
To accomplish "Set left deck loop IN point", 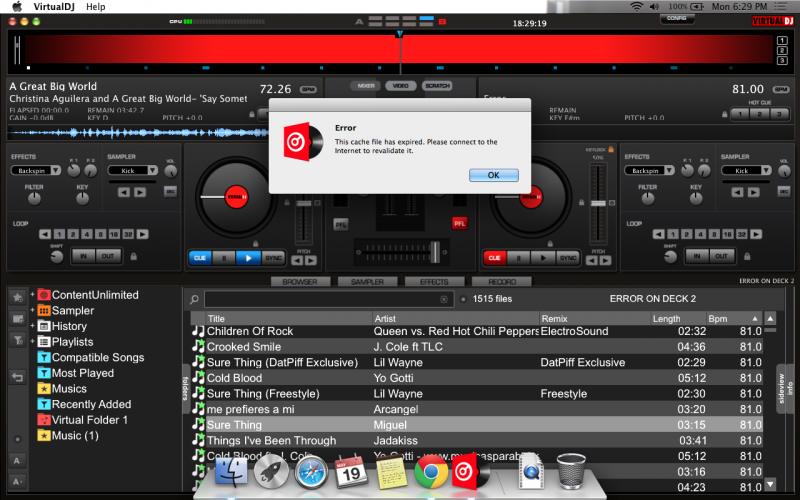I will [x=84, y=256].
